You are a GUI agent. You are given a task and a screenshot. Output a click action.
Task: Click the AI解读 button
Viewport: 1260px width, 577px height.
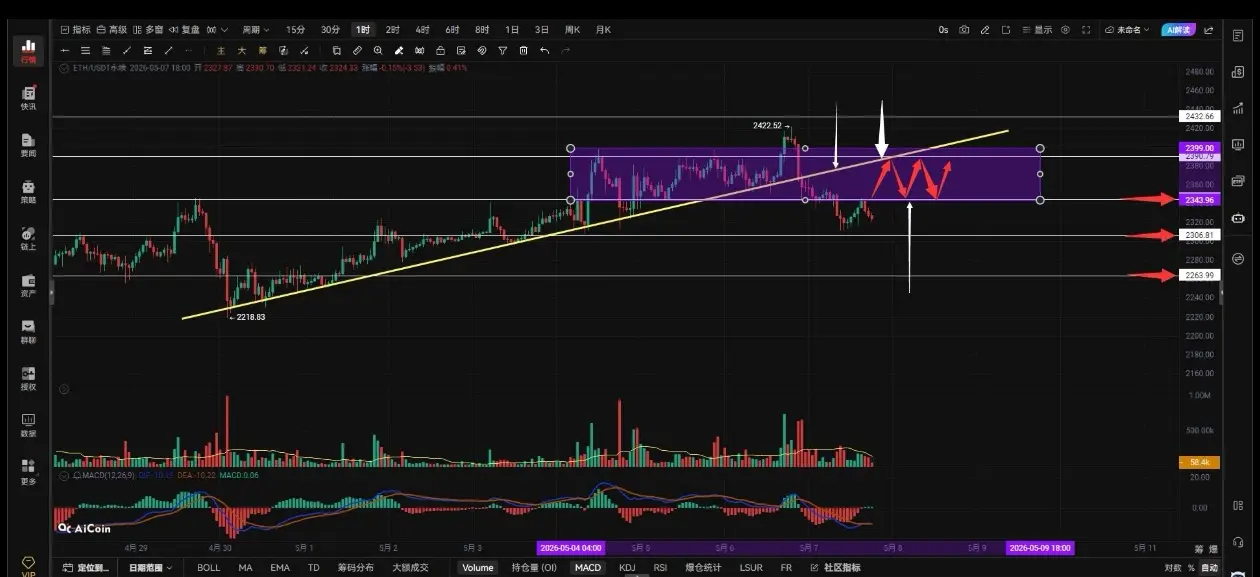pos(1178,30)
